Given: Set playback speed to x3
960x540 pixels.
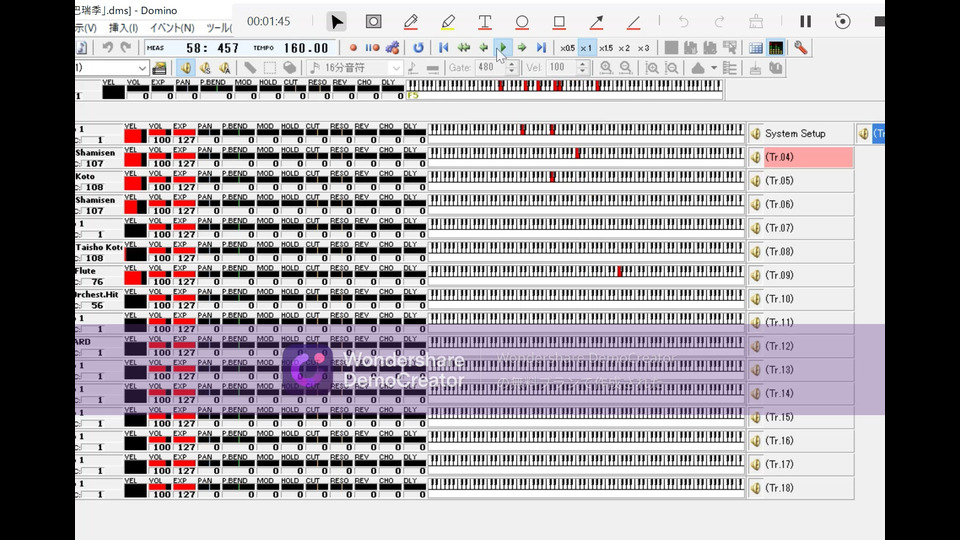Looking at the screenshot, I should point(643,48).
